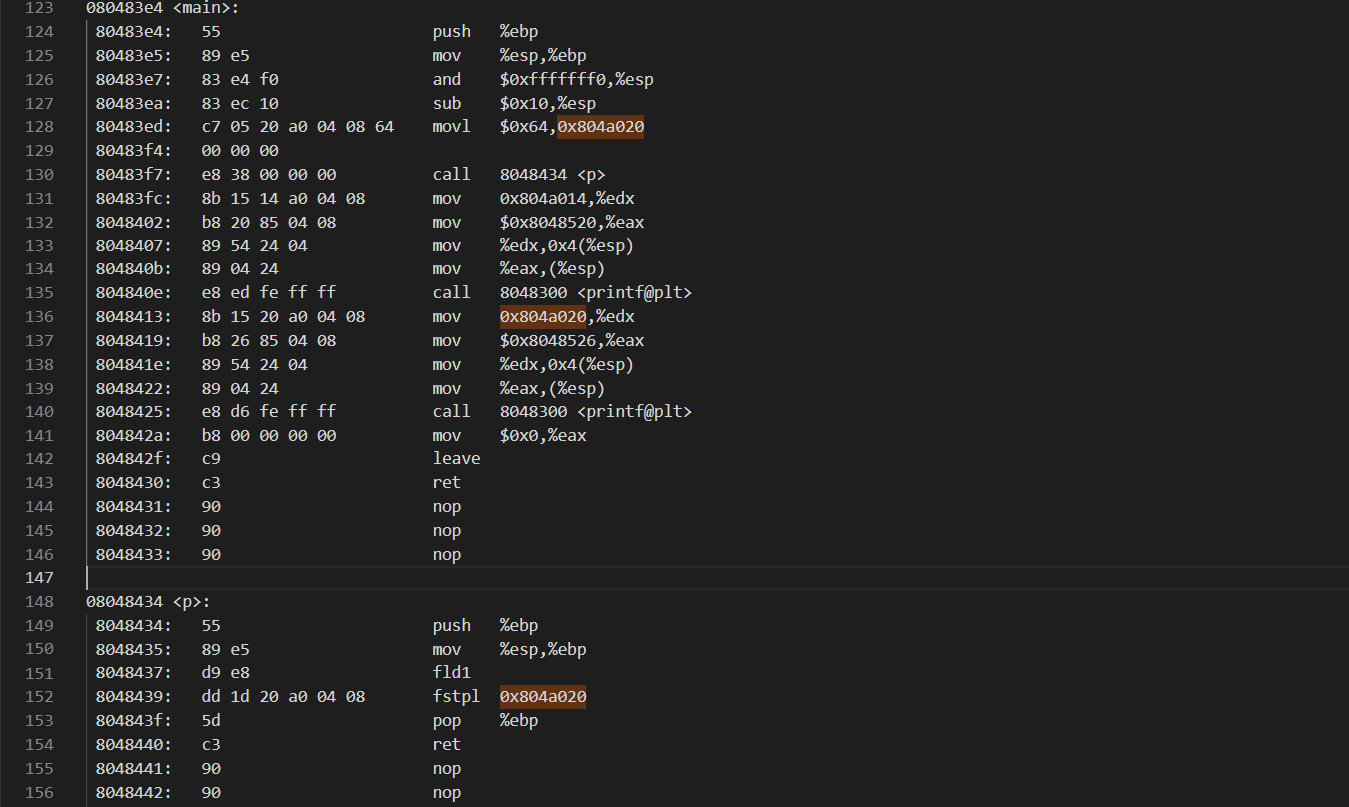Click the 'and' mnemonic on line 126

pos(447,79)
